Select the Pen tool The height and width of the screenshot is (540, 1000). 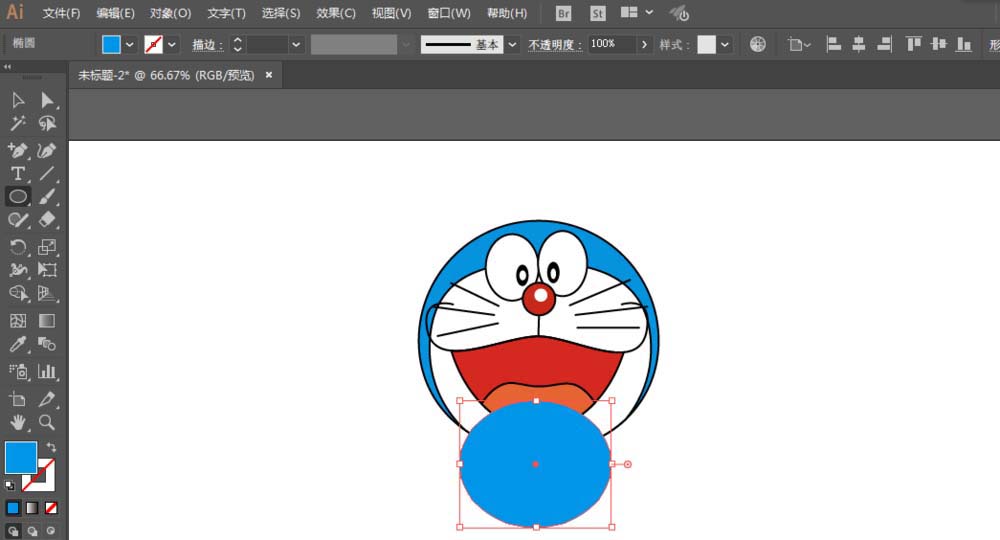[x=18, y=150]
